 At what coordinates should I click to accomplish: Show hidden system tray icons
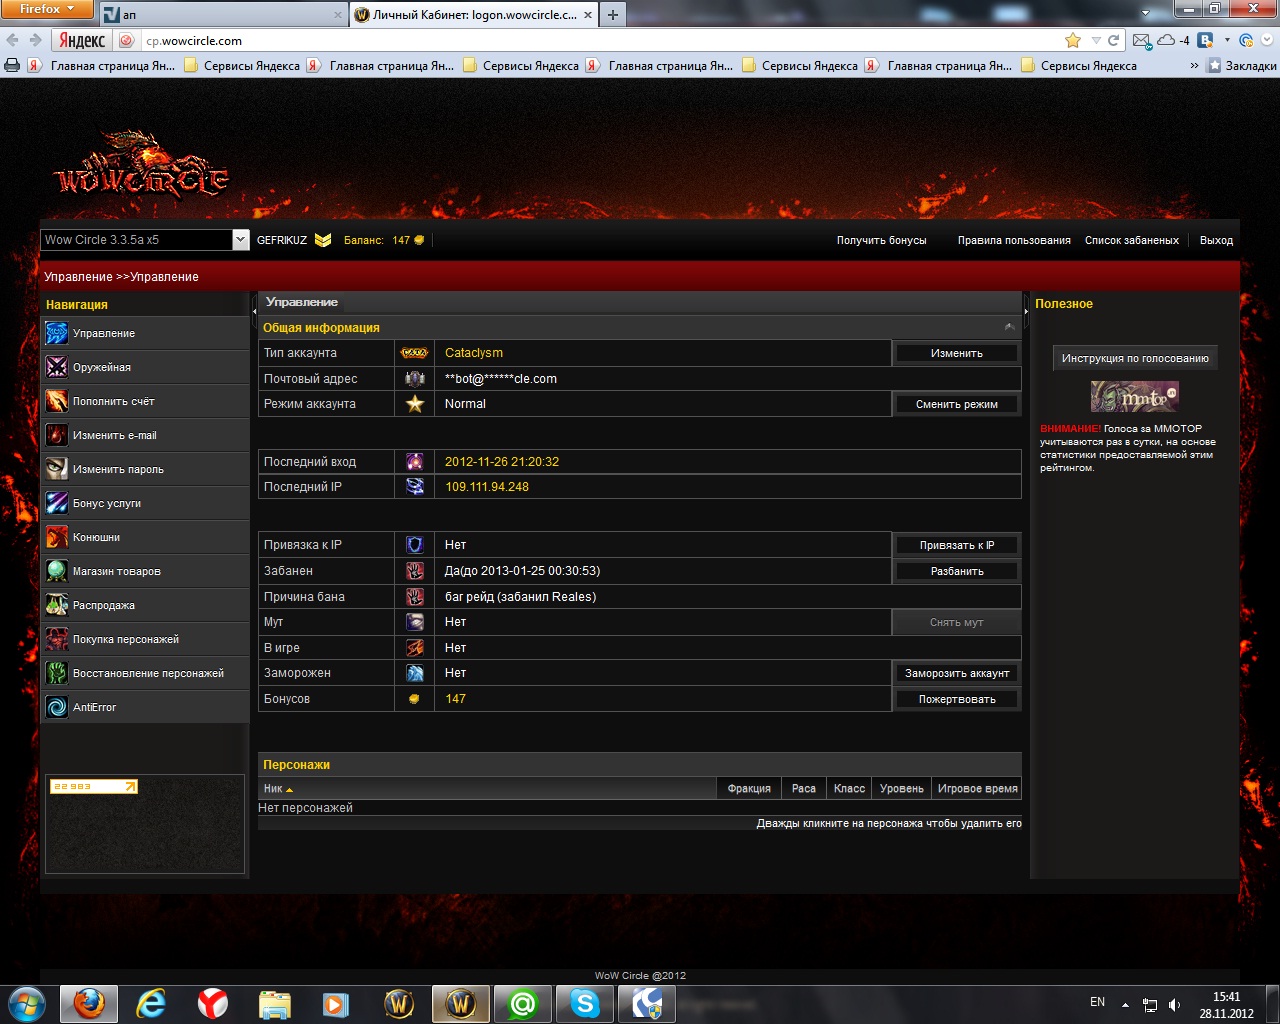click(1125, 1005)
